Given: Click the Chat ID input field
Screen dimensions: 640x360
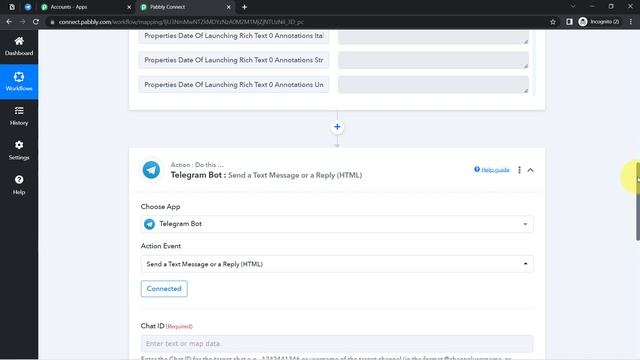Looking at the screenshot, I should point(337,344).
